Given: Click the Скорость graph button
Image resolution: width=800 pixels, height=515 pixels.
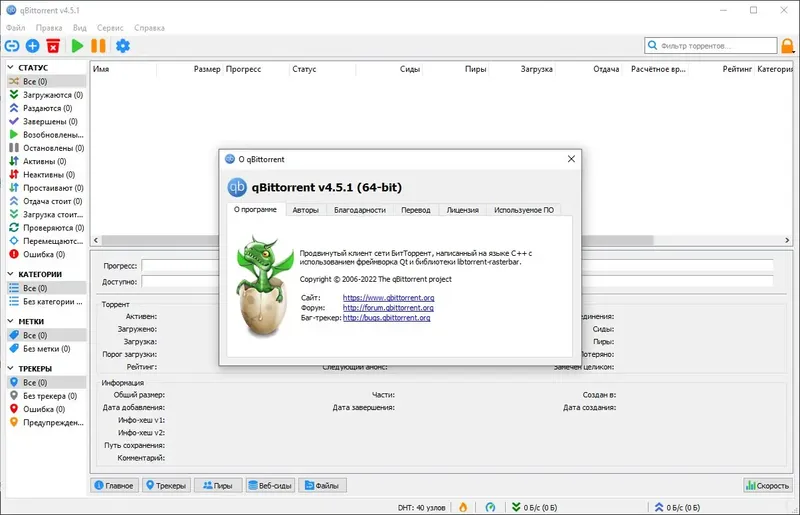Looking at the screenshot, I should (x=767, y=485).
